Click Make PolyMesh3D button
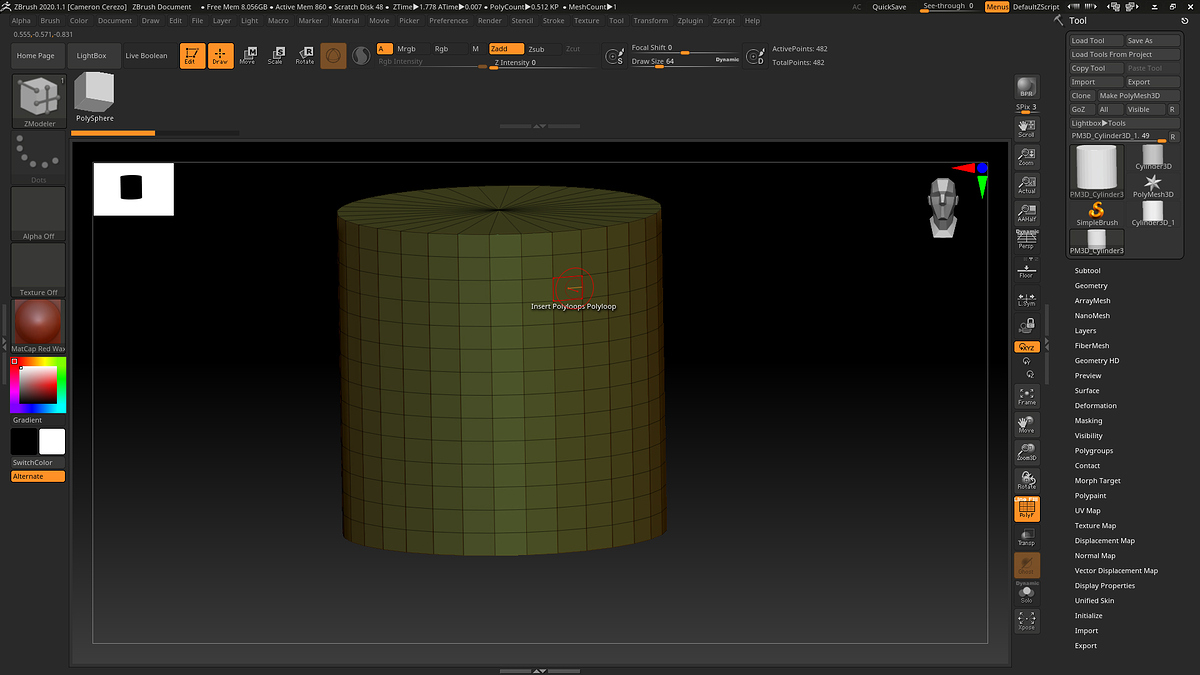 click(x=1137, y=95)
